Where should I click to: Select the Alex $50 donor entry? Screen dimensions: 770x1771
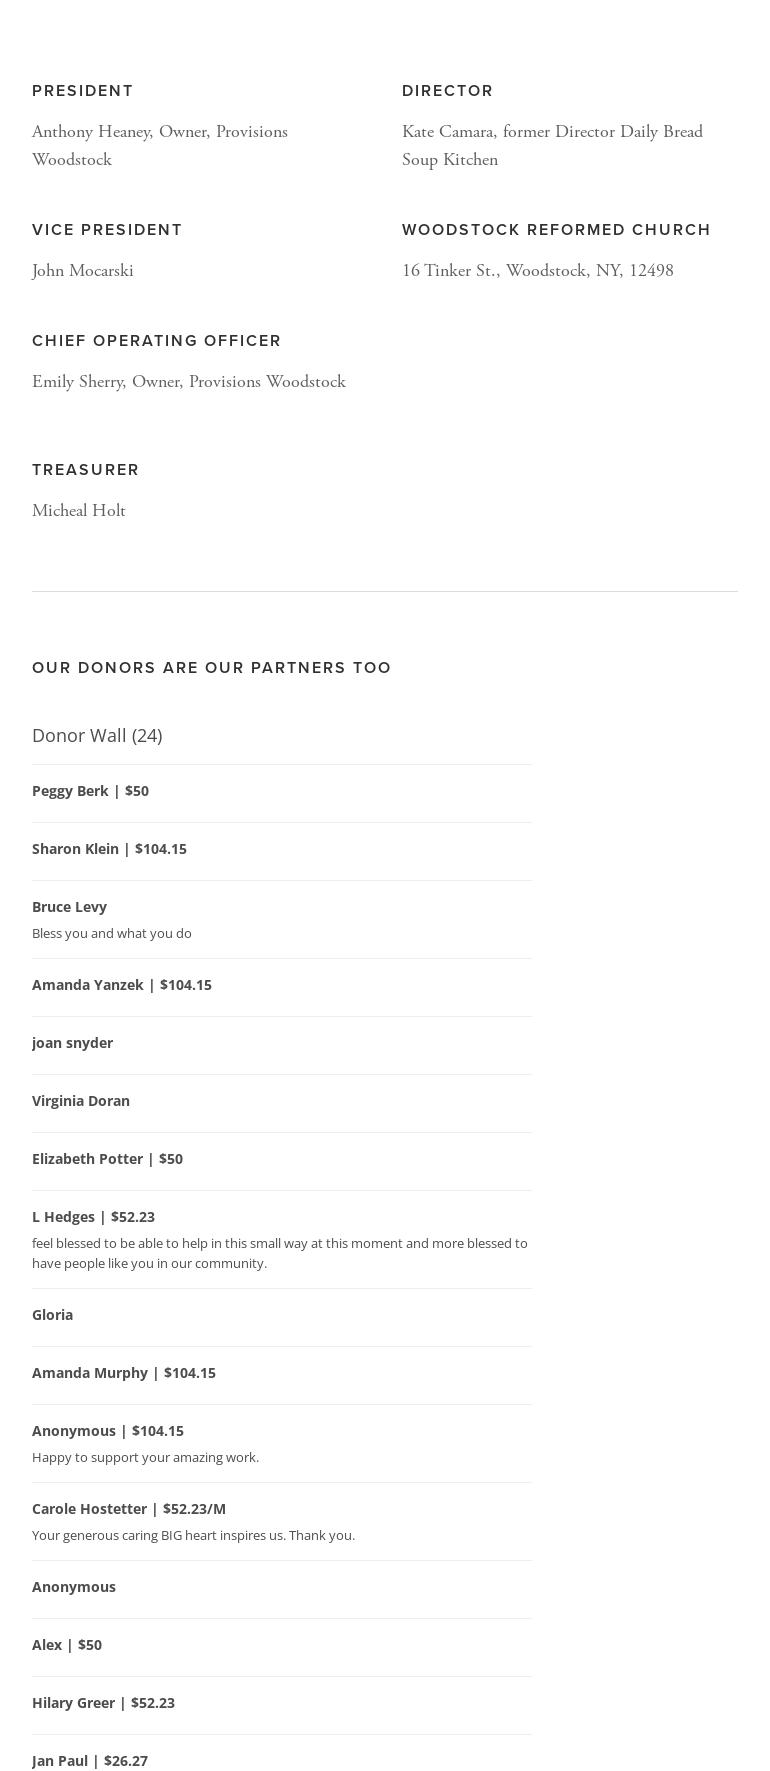[x=67, y=1645]
